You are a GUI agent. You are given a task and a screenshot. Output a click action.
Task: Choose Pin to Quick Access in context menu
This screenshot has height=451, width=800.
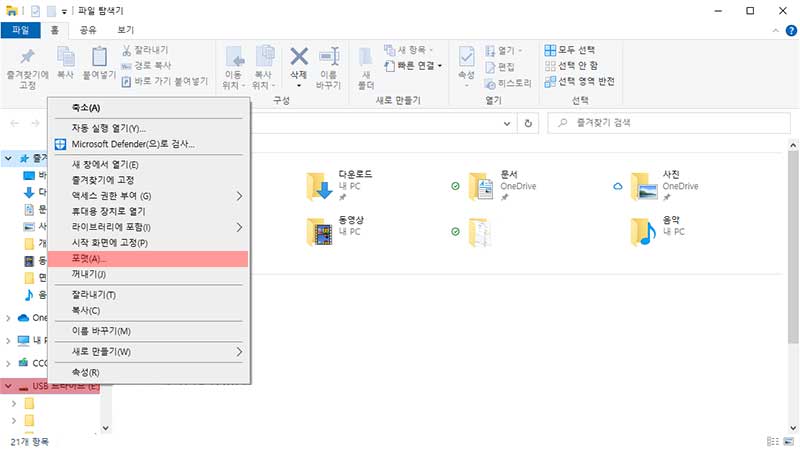[x=148, y=180]
